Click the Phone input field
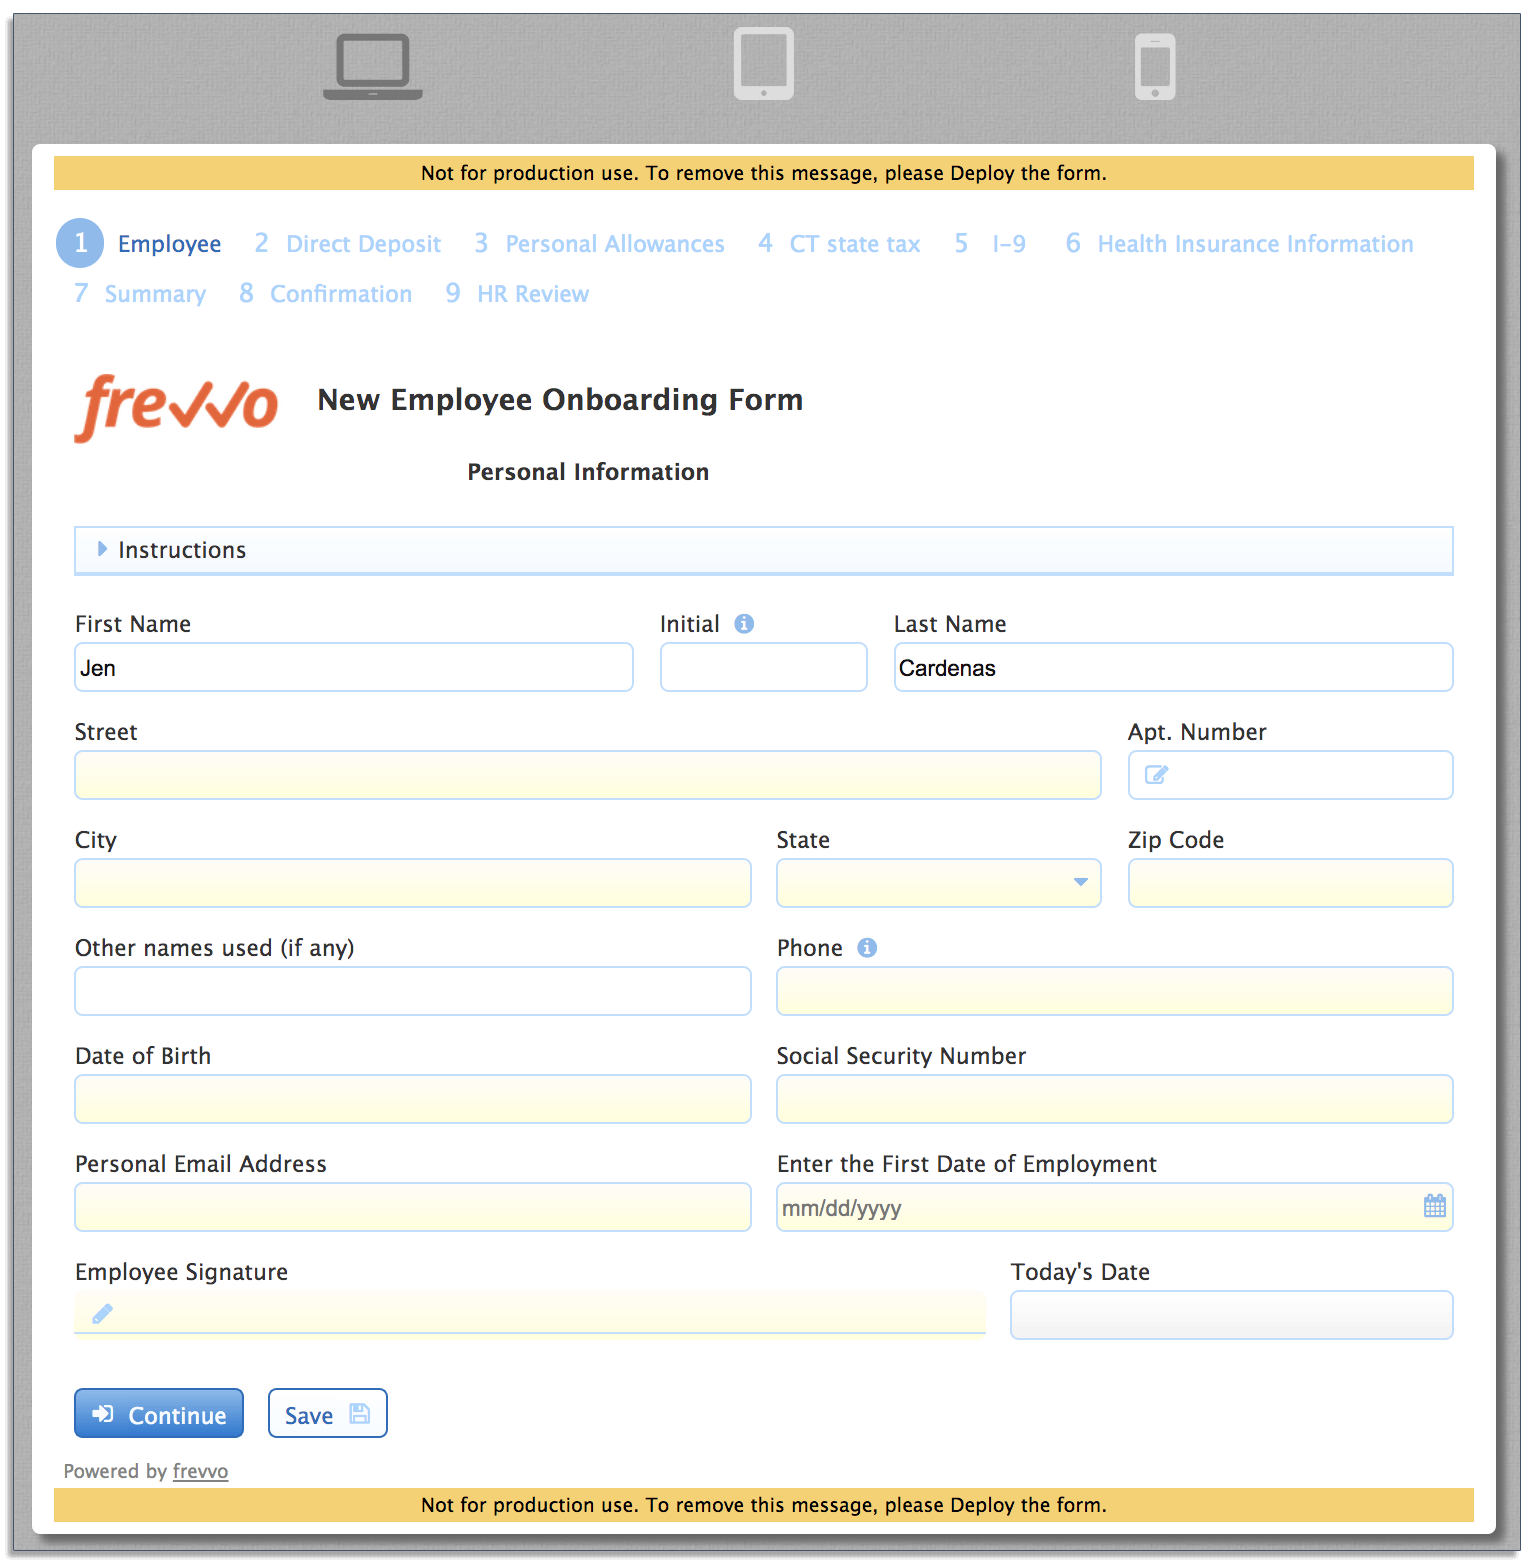This screenshot has width=1535, height=1565. pyautogui.click(x=1115, y=991)
